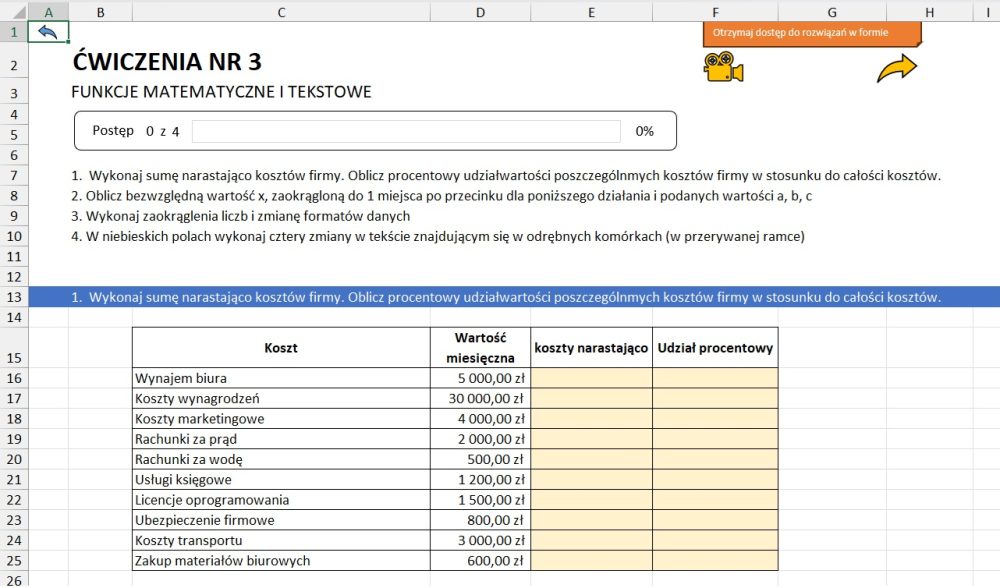Select the 'Koszty transportu' cell
This screenshot has width=1000, height=588.
(x=281, y=540)
